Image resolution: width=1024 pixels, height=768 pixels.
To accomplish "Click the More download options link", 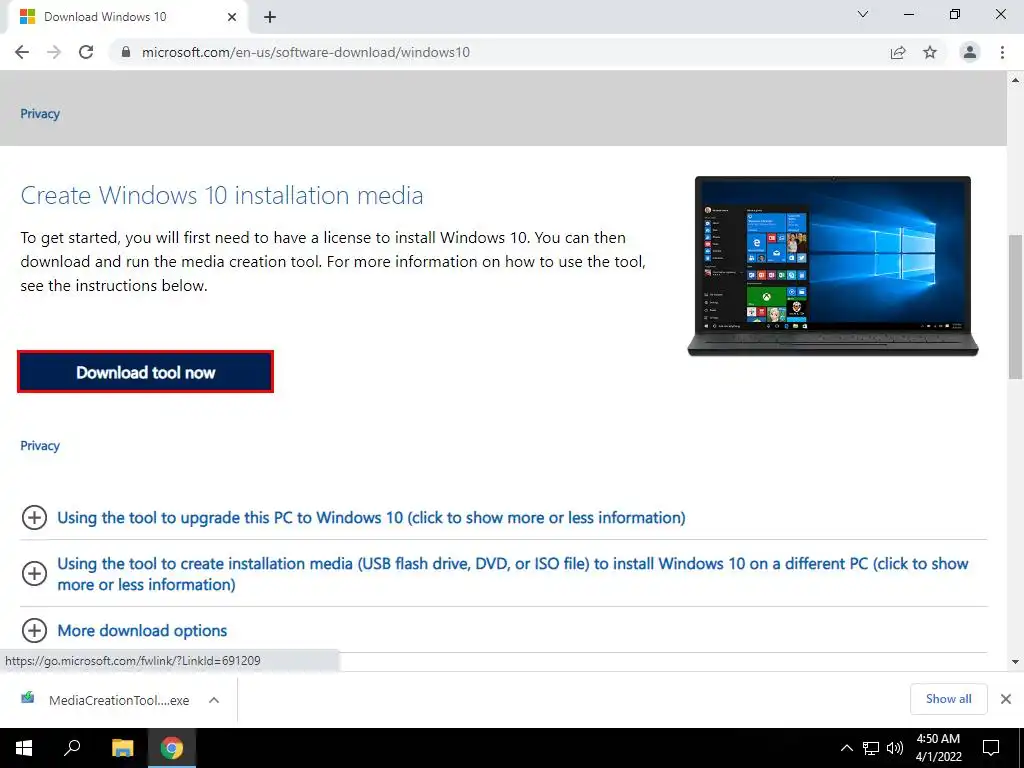I will coord(142,630).
